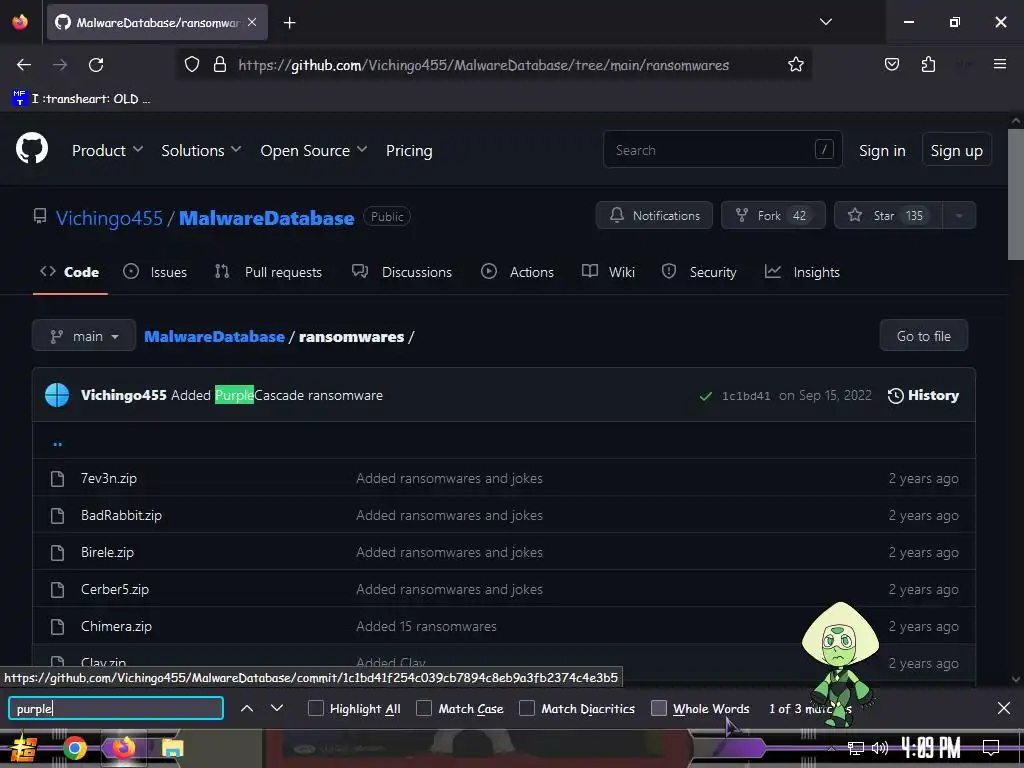
Task: Click the Sign up button
Action: pyautogui.click(x=956, y=150)
